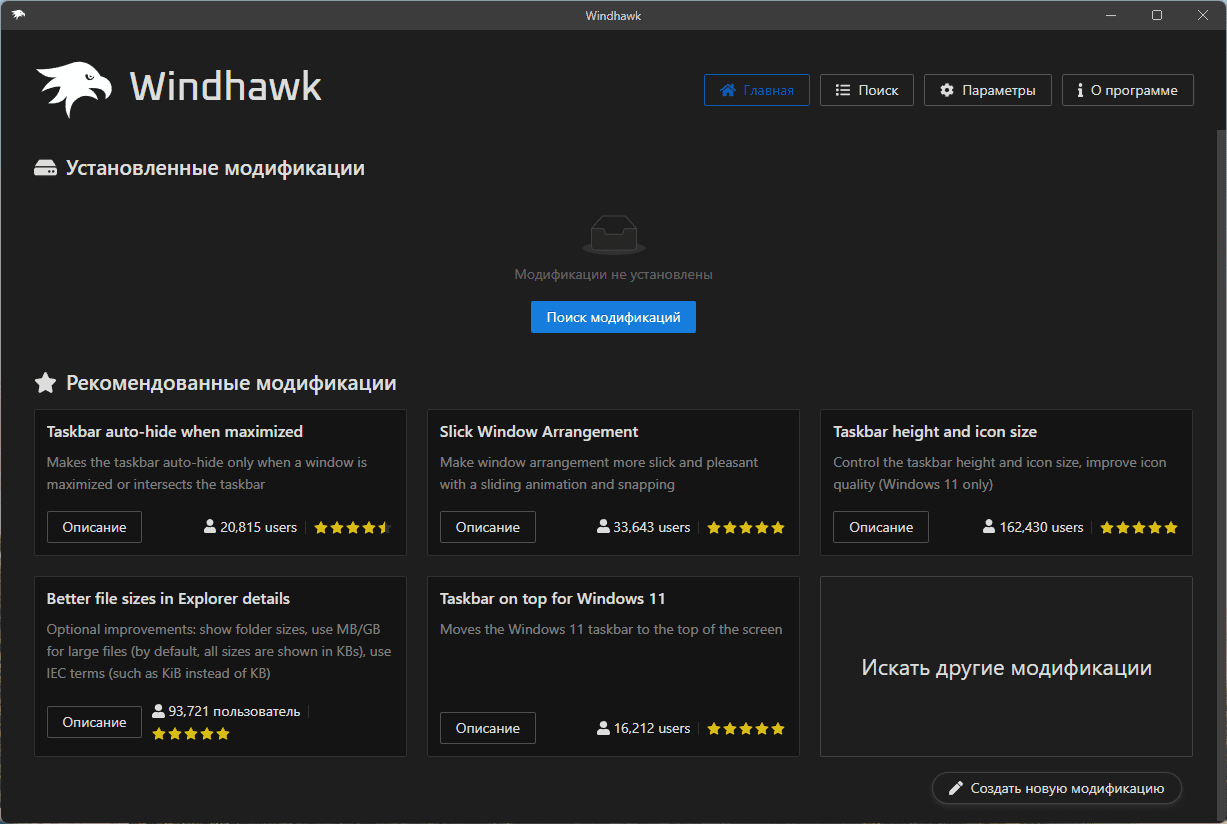Click the 162,430 users count

(x=1033, y=527)
